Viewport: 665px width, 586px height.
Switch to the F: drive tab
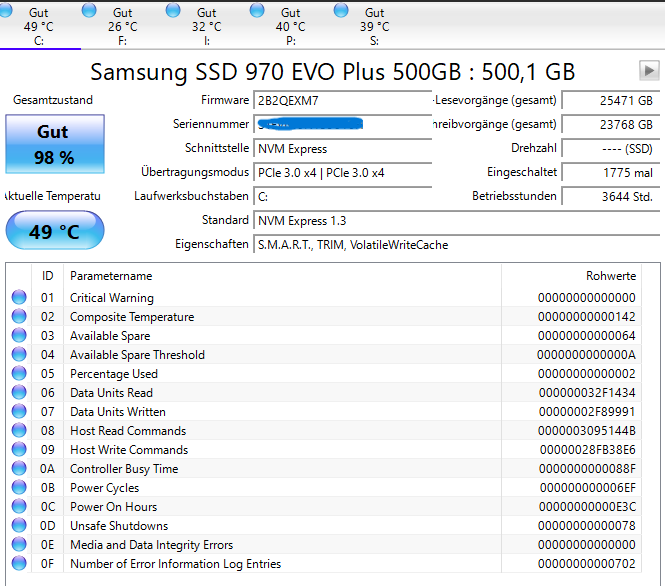[123, 26]
